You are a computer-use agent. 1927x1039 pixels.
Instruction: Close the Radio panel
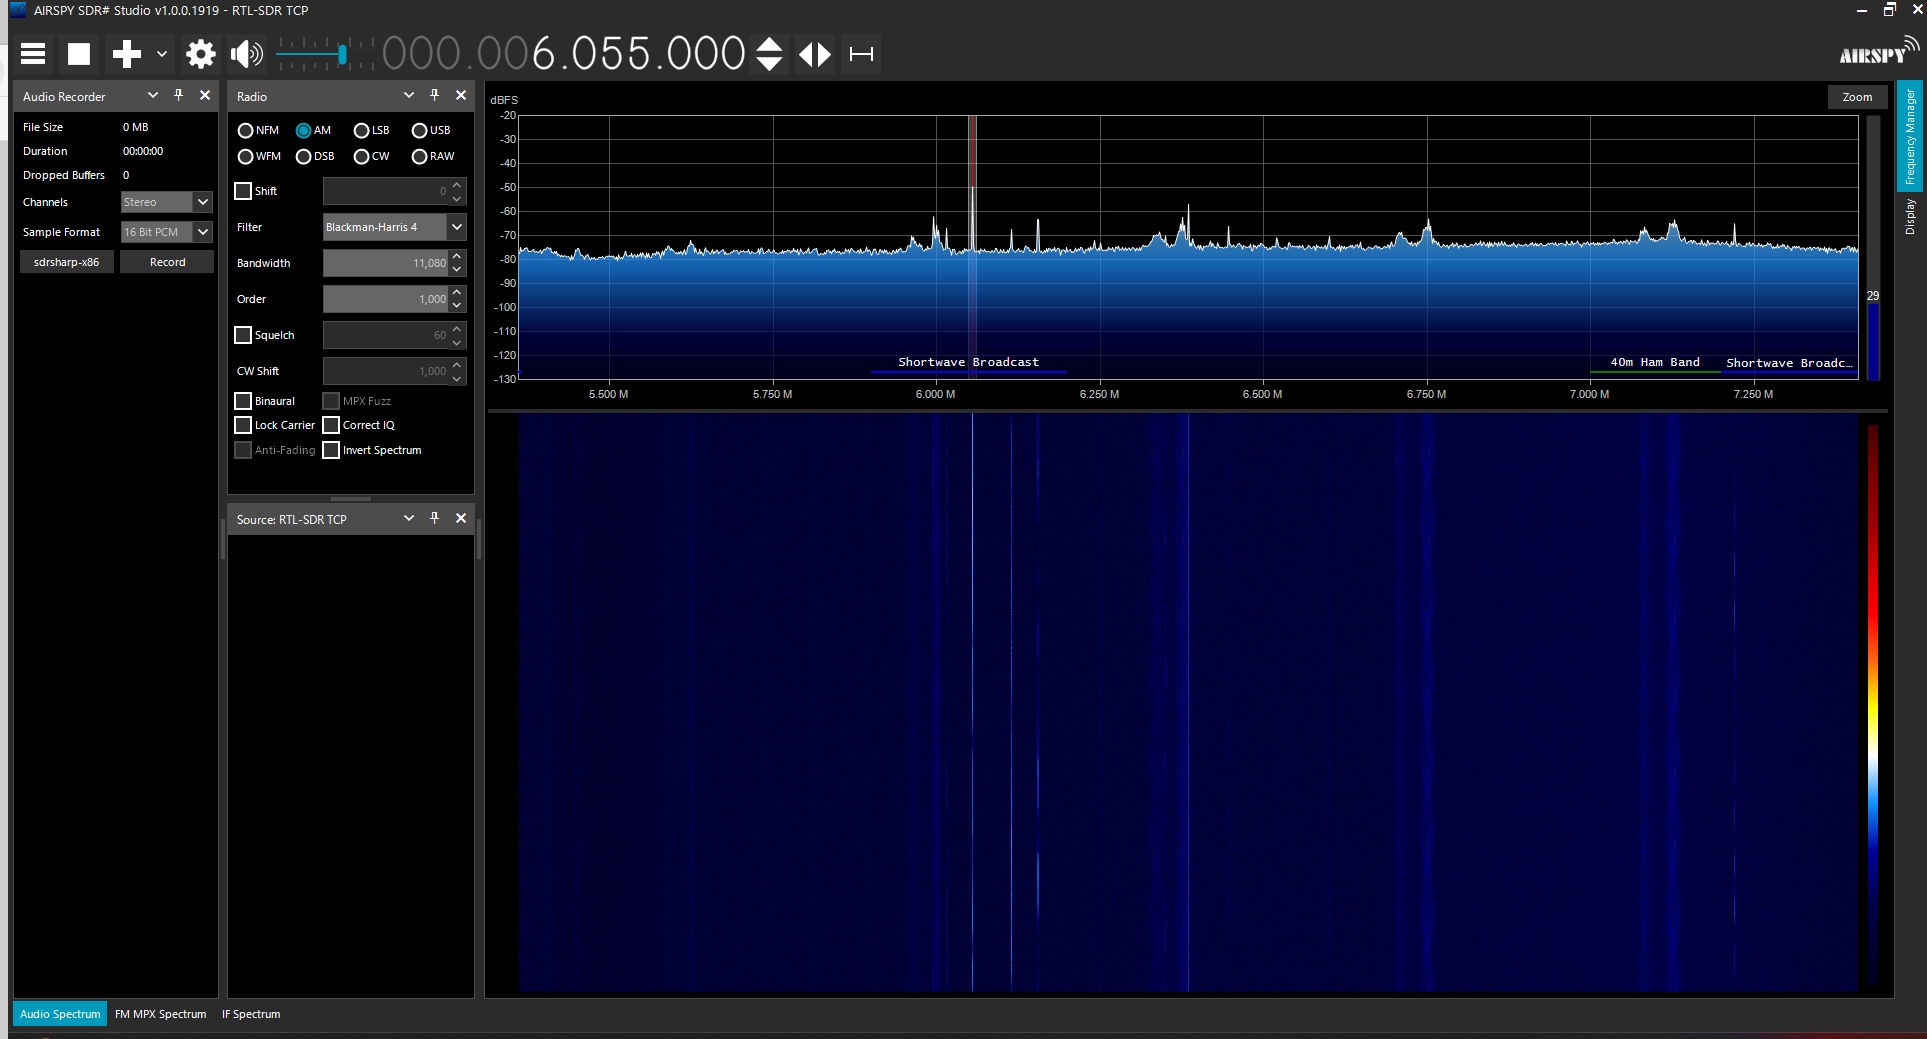click(461, 95)
